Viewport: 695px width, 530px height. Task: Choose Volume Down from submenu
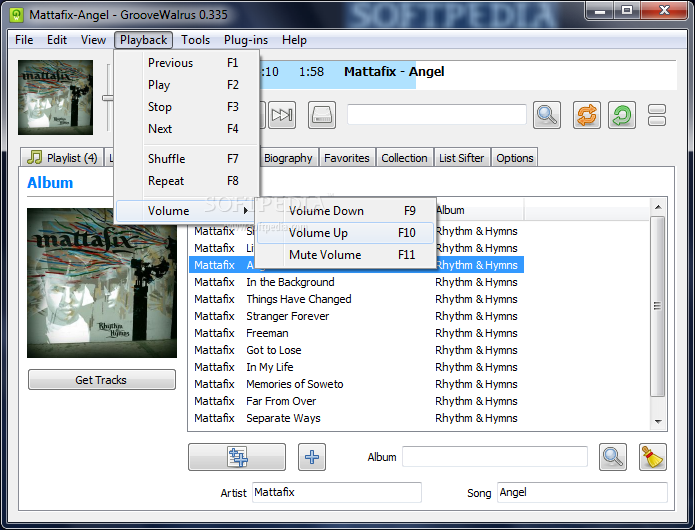(345, 211)
